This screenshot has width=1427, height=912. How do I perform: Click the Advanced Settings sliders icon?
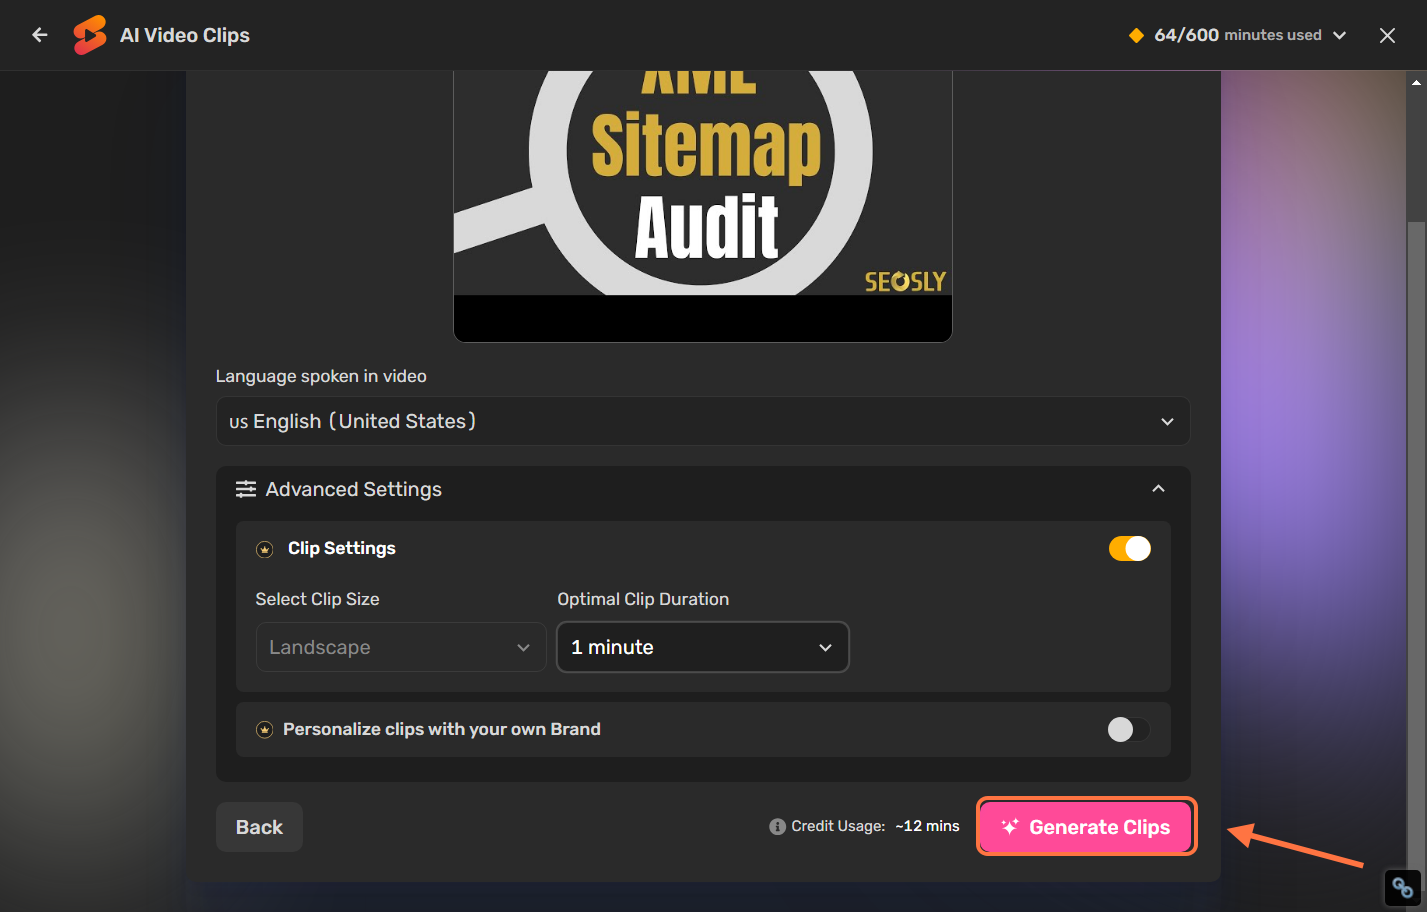[246, 489]
